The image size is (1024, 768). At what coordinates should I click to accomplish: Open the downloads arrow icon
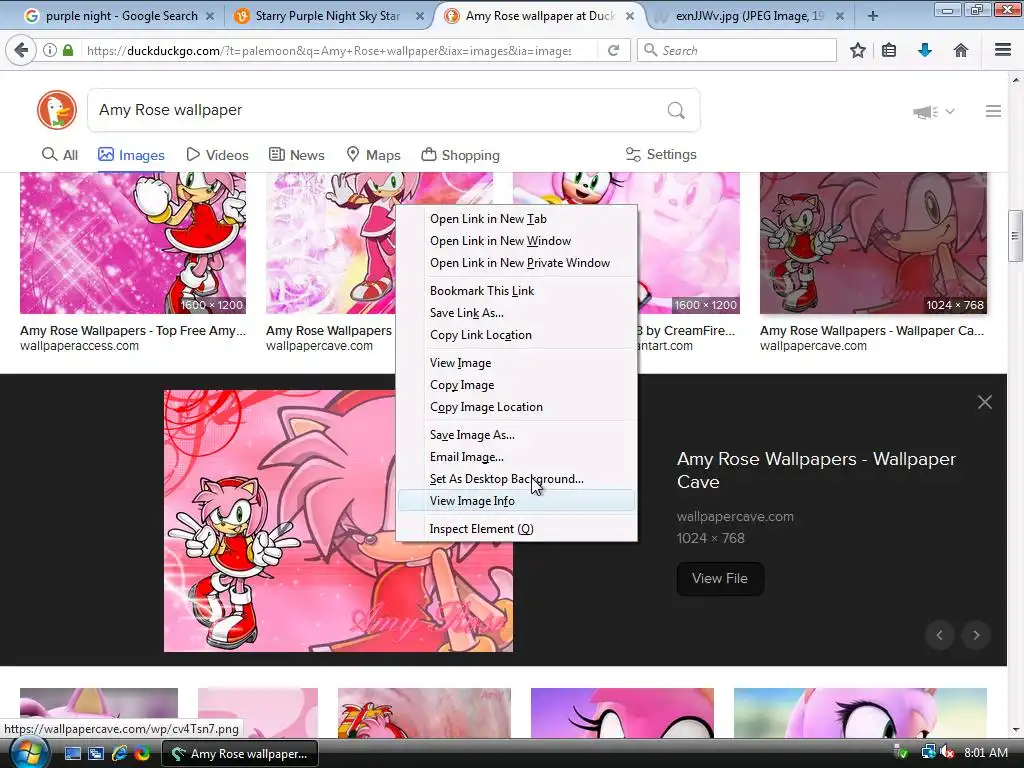pyautogui.click(x=925, y=50)
